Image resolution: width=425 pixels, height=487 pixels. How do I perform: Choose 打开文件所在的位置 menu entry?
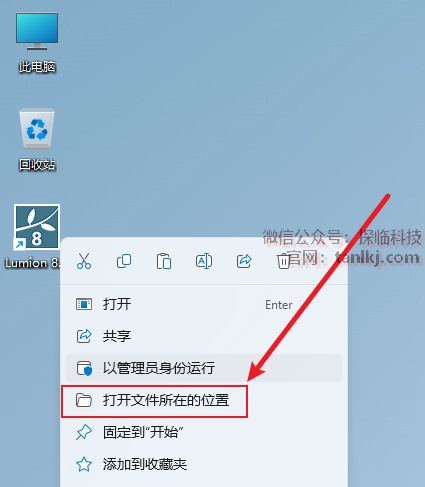point(204,400)
